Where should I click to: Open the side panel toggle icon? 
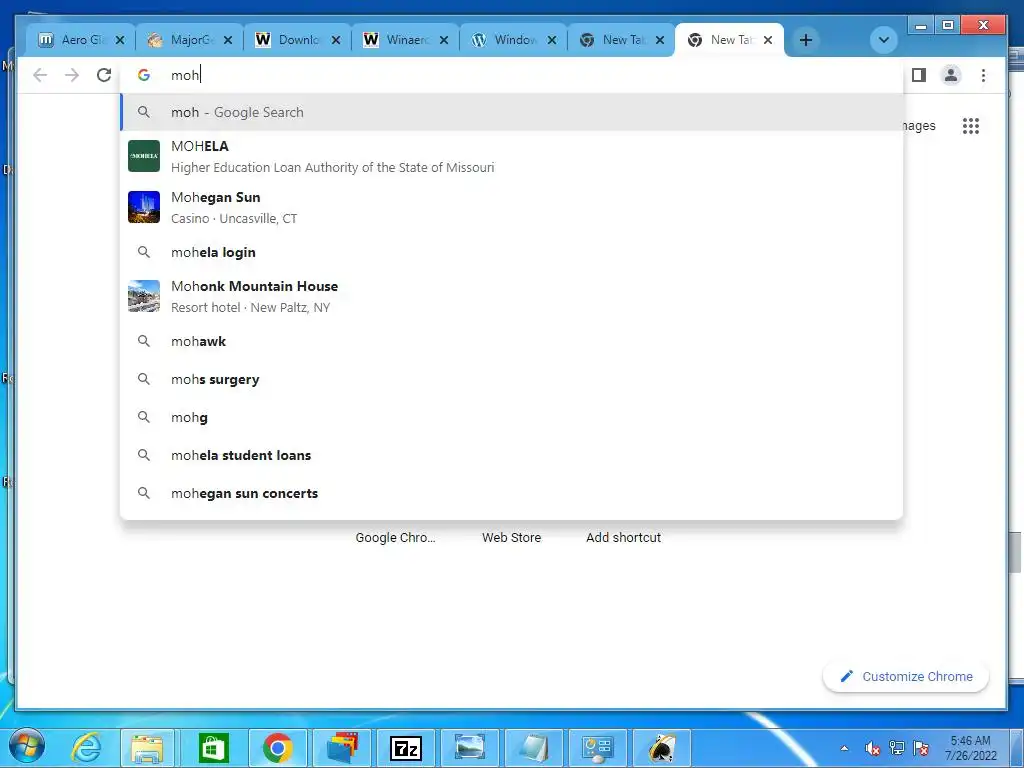919,75
